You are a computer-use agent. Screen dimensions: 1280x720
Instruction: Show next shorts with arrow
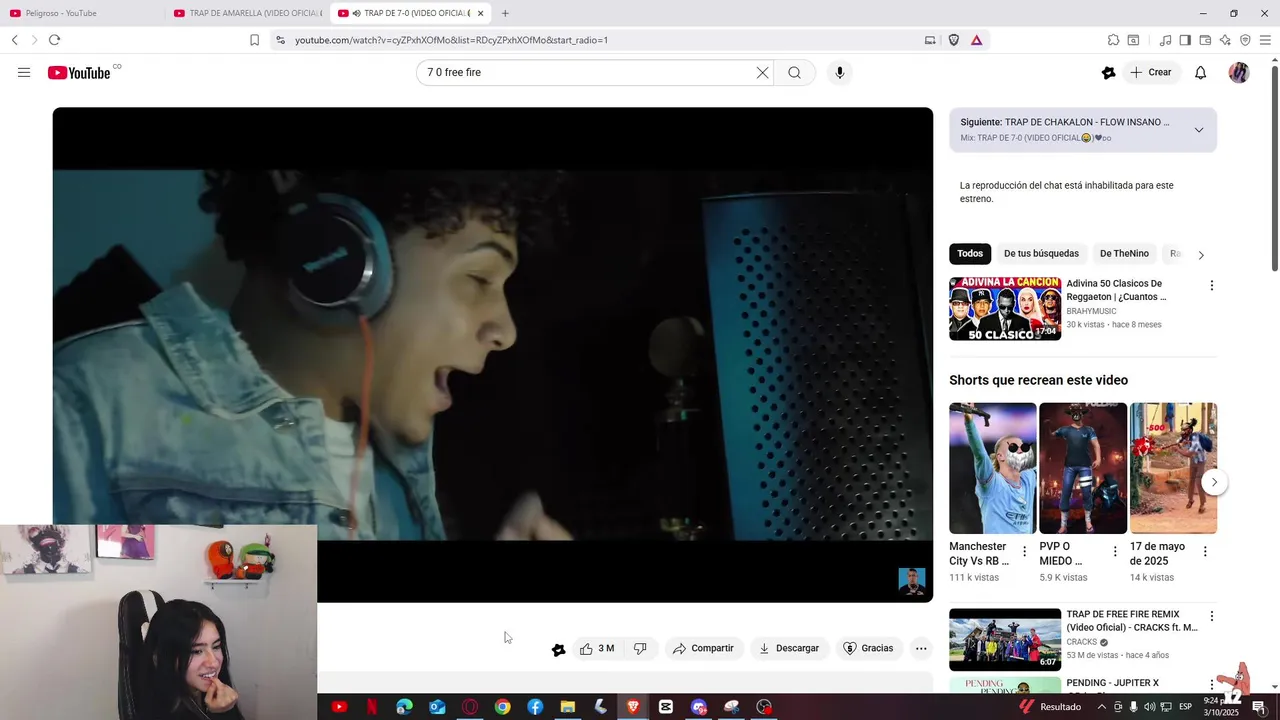click(1214, 482)
